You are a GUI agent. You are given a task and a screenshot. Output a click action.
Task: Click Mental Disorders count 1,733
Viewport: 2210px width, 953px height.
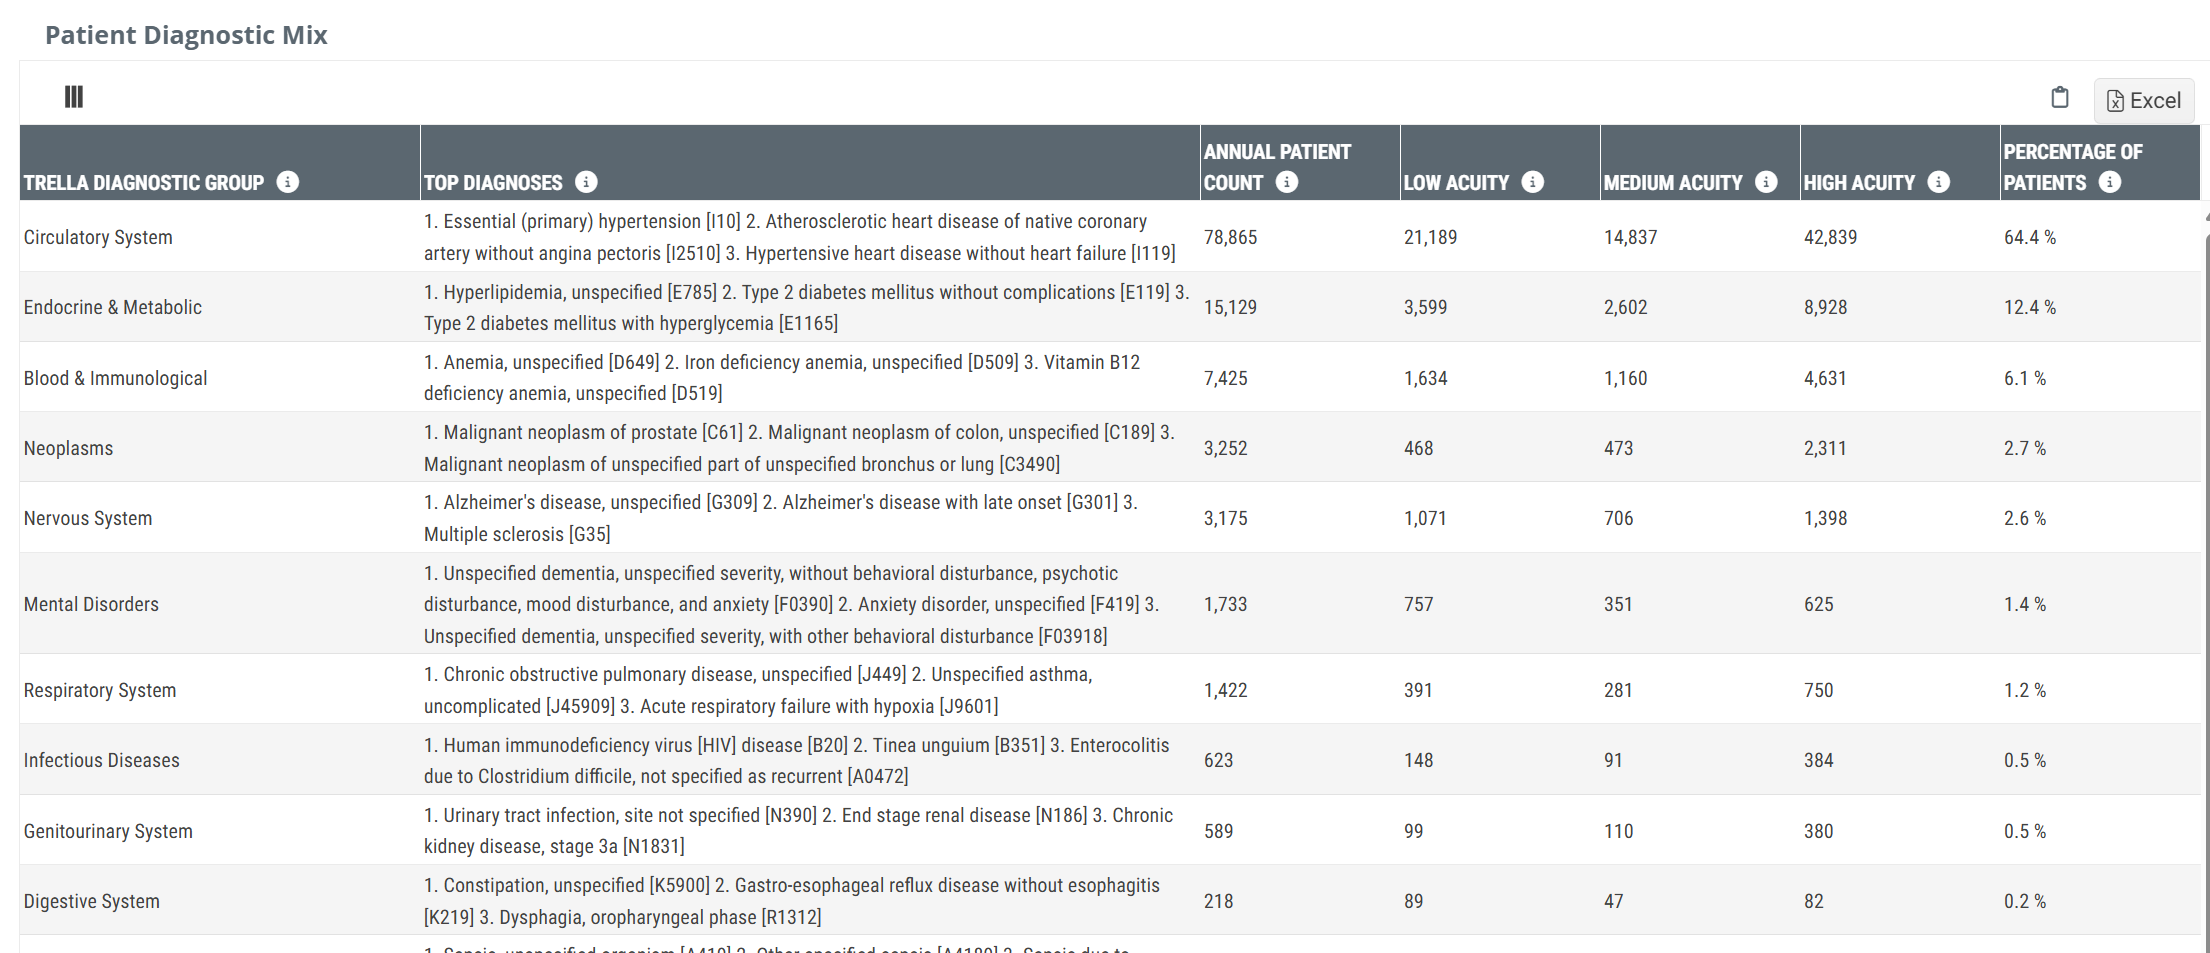click(1226, 604)
